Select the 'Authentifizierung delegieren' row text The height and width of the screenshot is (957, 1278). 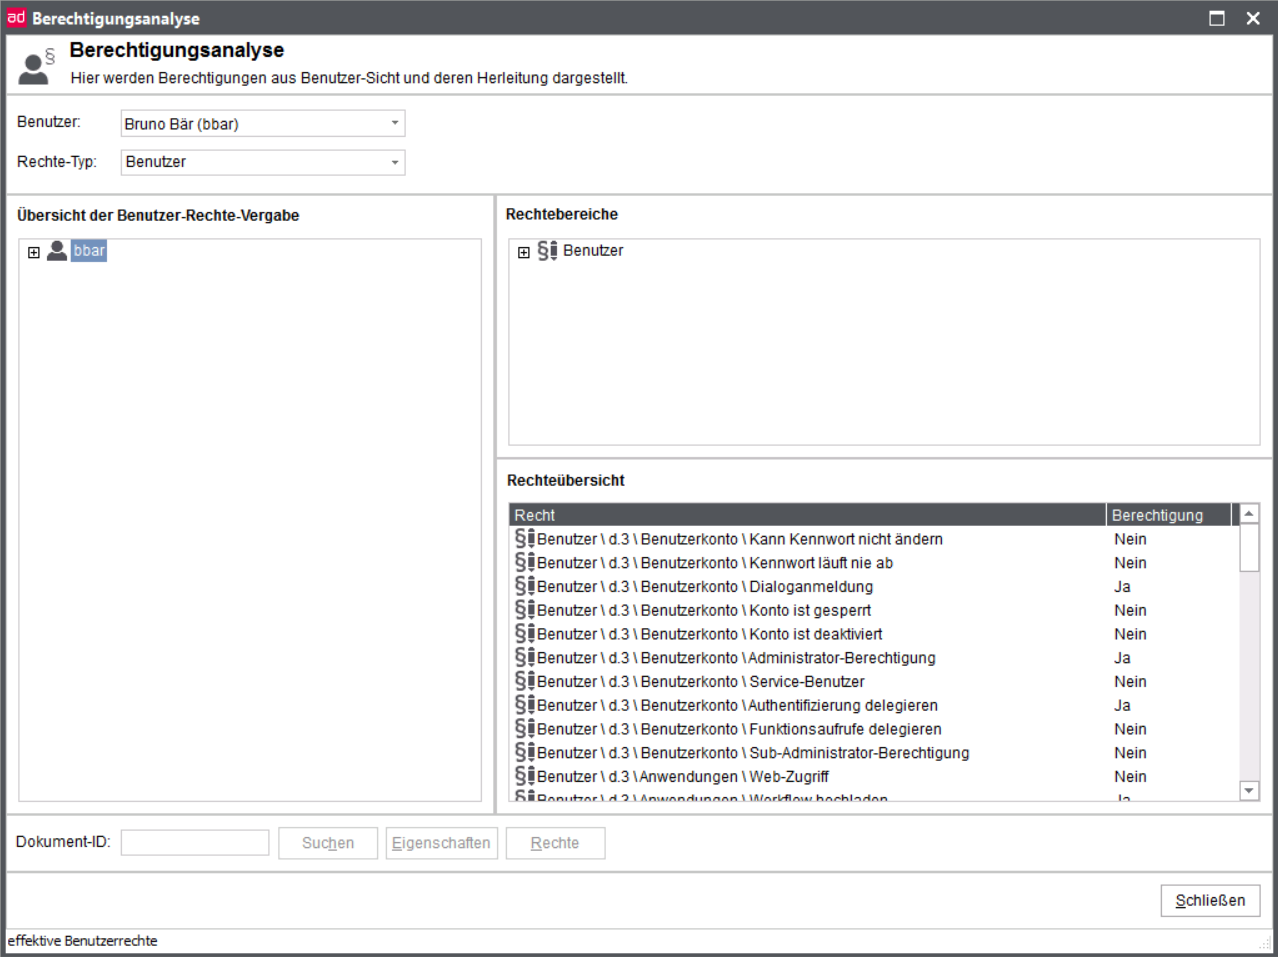tap(737, 705)
